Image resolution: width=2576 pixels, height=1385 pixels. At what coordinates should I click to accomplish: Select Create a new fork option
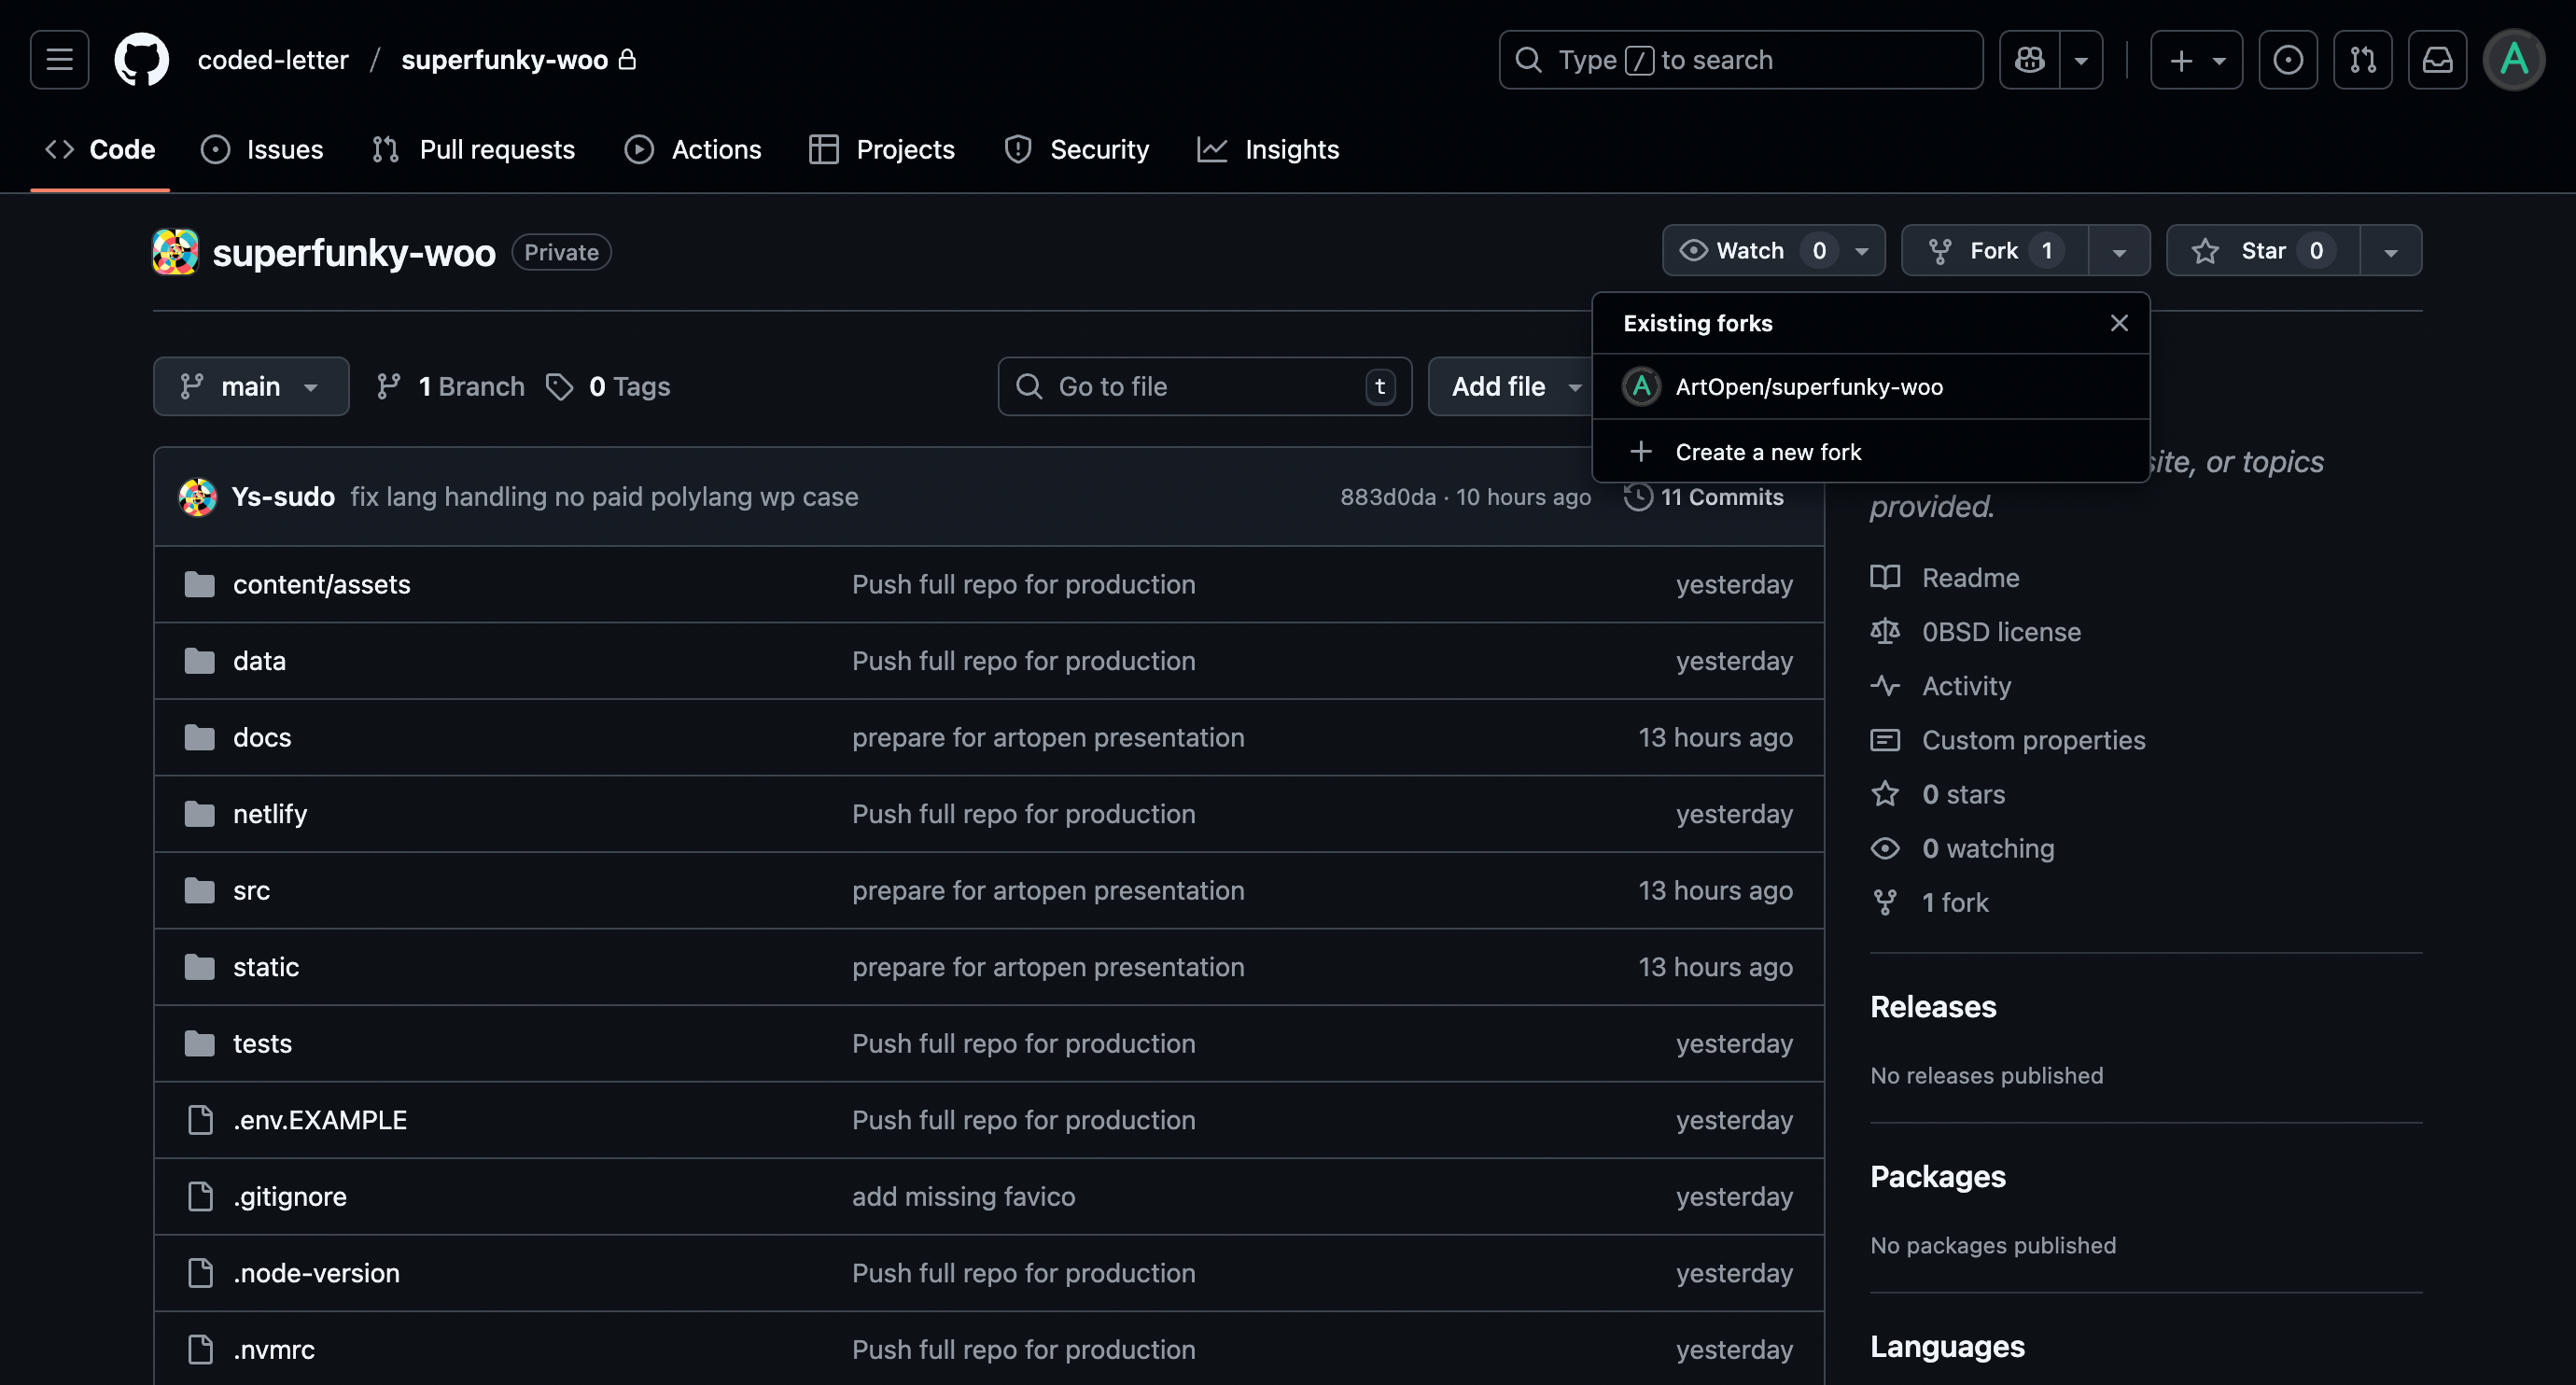coord(1767,452)
